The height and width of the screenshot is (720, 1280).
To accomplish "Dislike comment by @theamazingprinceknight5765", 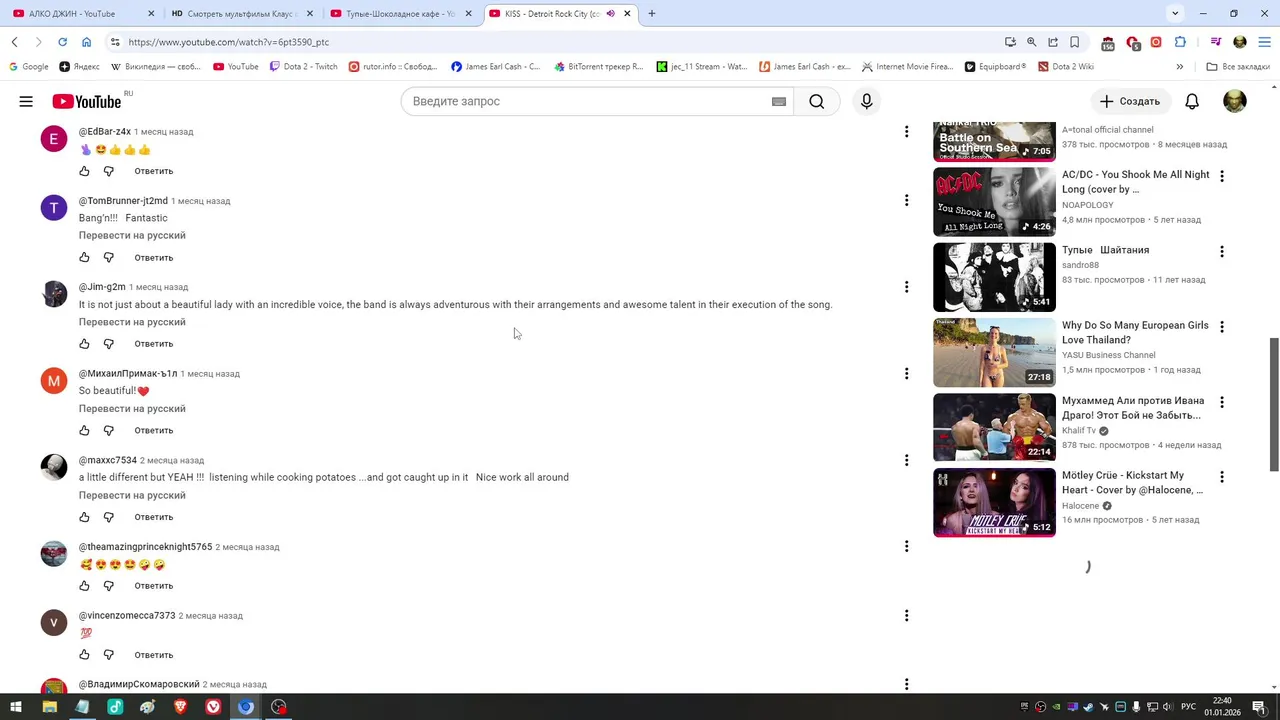I will coord(109,586).
